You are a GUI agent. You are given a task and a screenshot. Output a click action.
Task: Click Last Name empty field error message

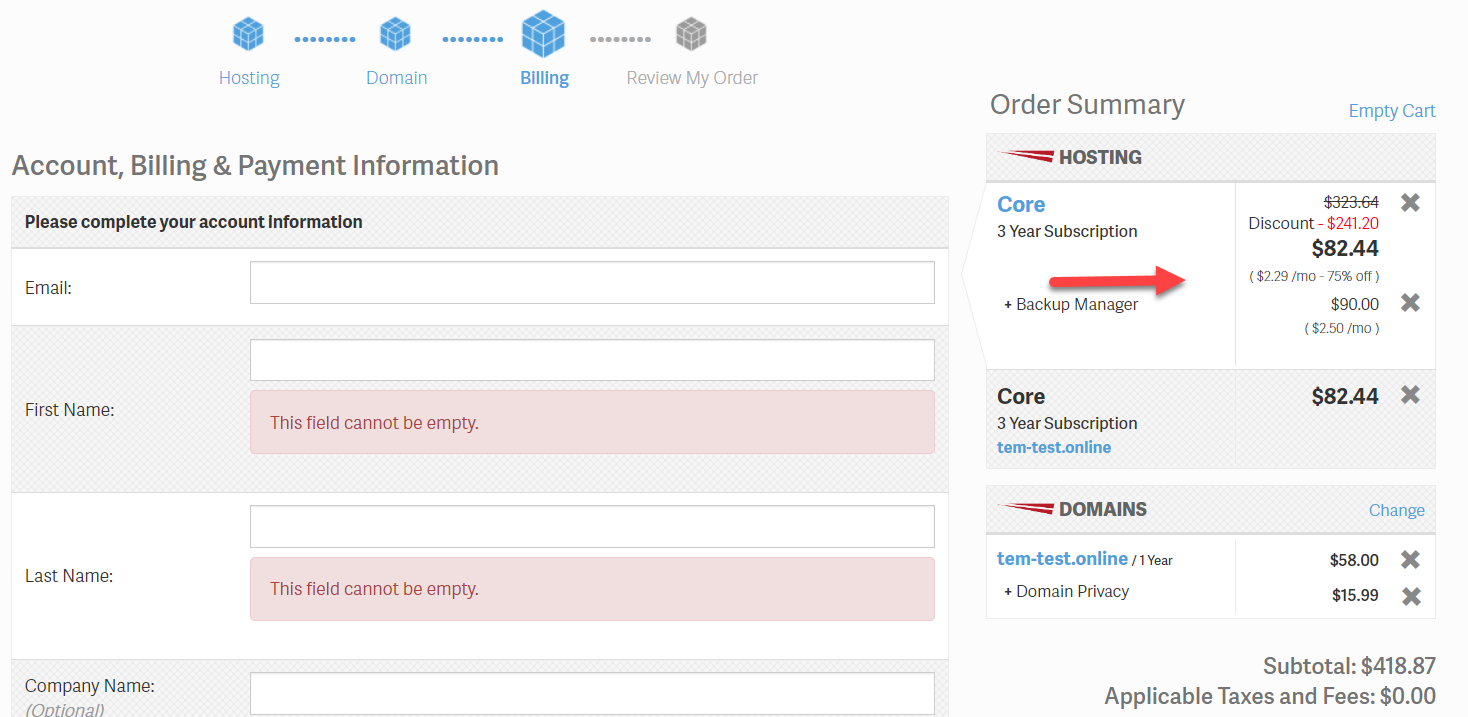(592, 589)
